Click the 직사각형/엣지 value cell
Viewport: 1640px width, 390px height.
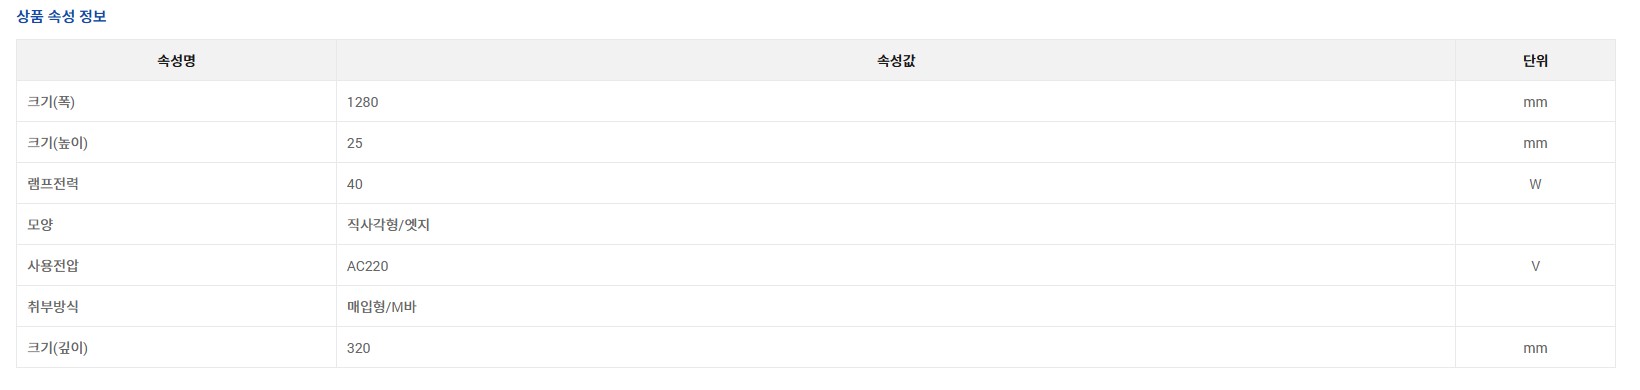point(896,225)
